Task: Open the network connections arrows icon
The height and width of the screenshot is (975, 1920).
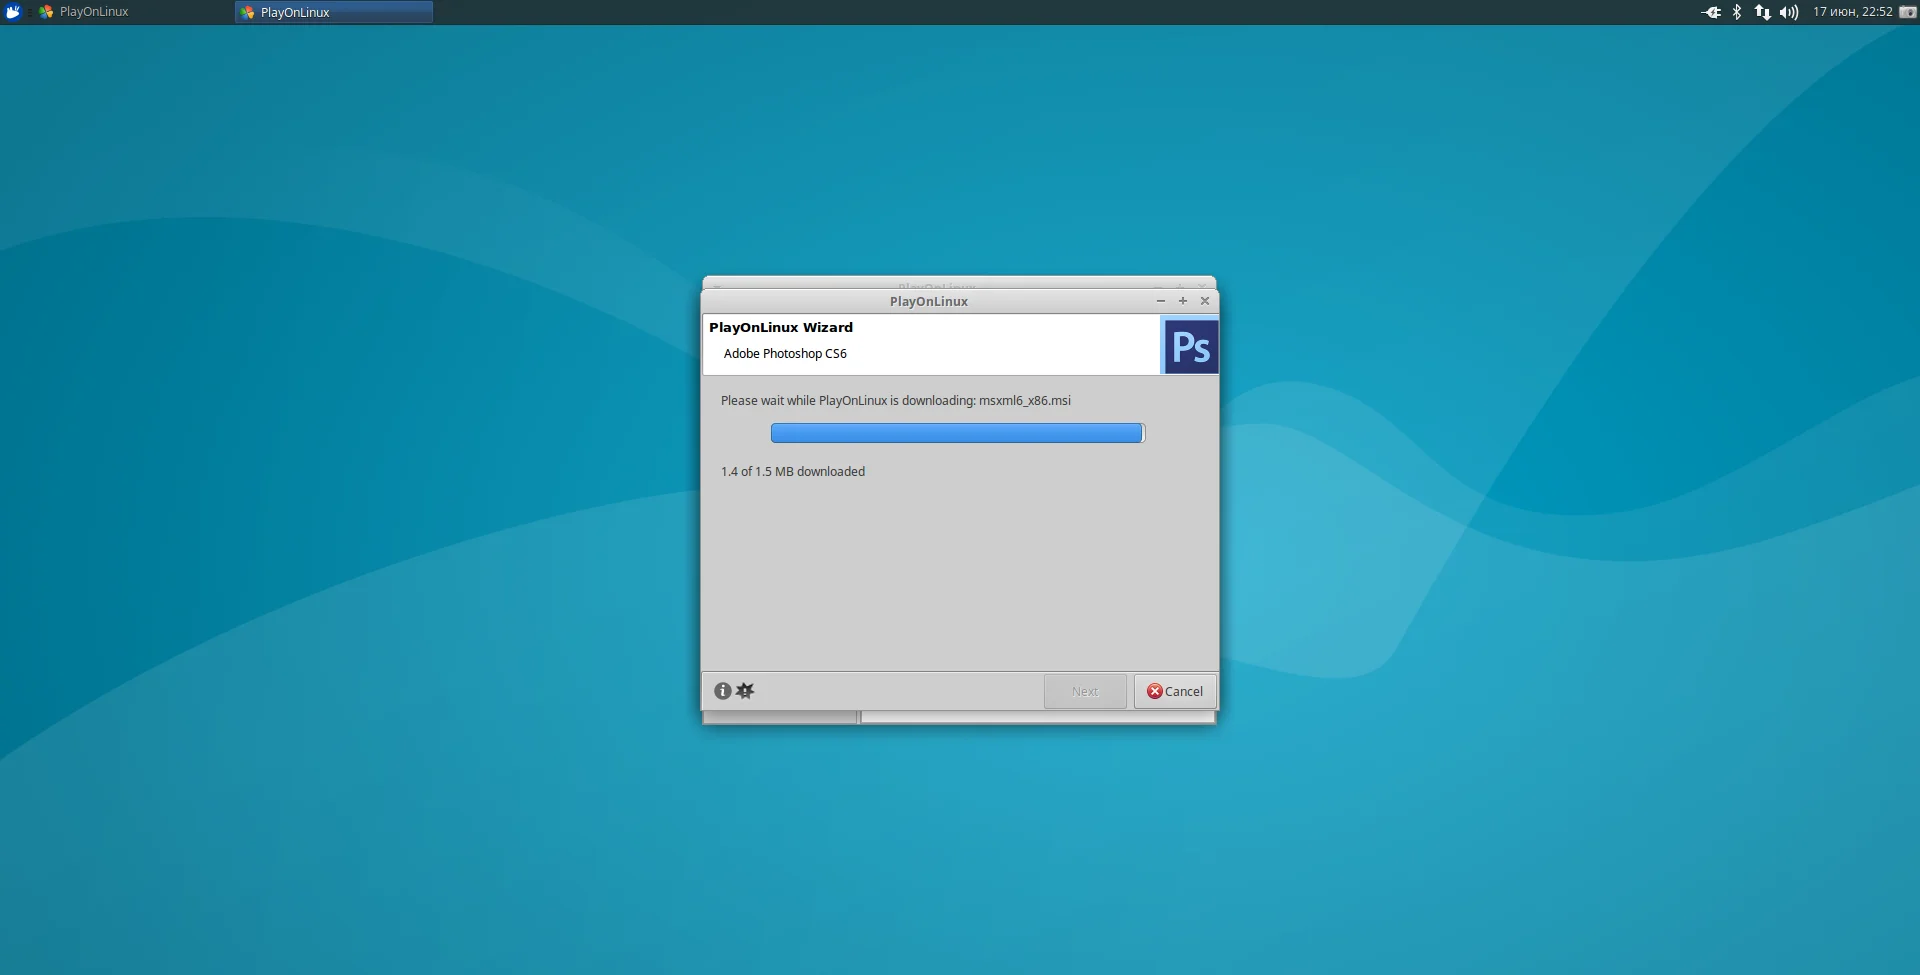Action: point(1762,12)
